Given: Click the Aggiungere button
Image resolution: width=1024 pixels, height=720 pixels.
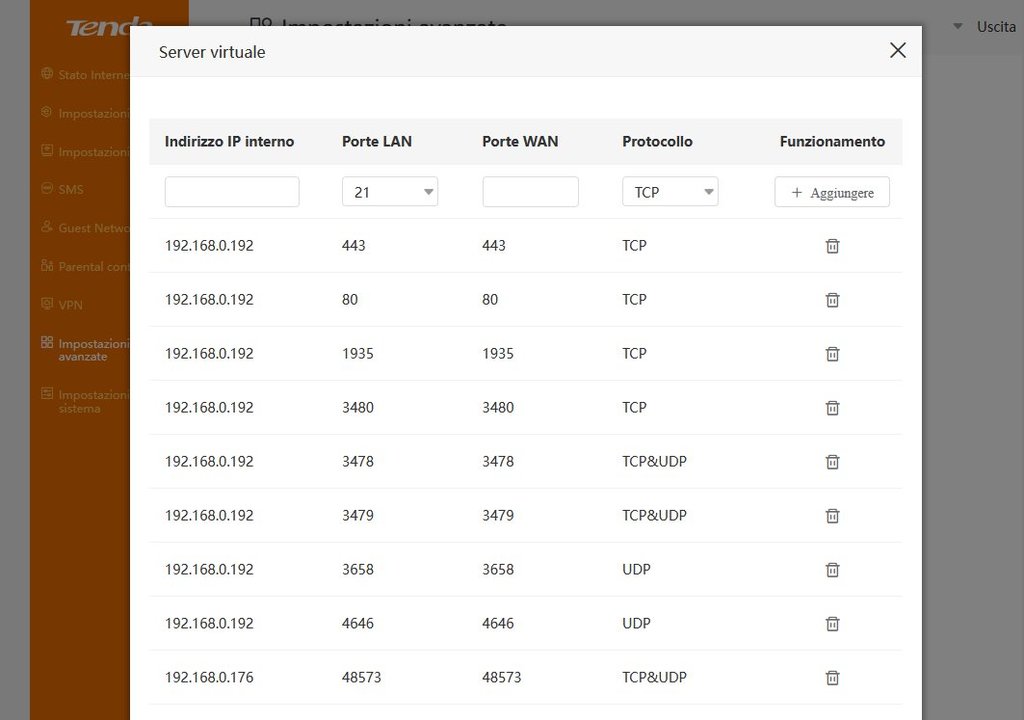Looking at the screenshot, I should click(832, 192).
